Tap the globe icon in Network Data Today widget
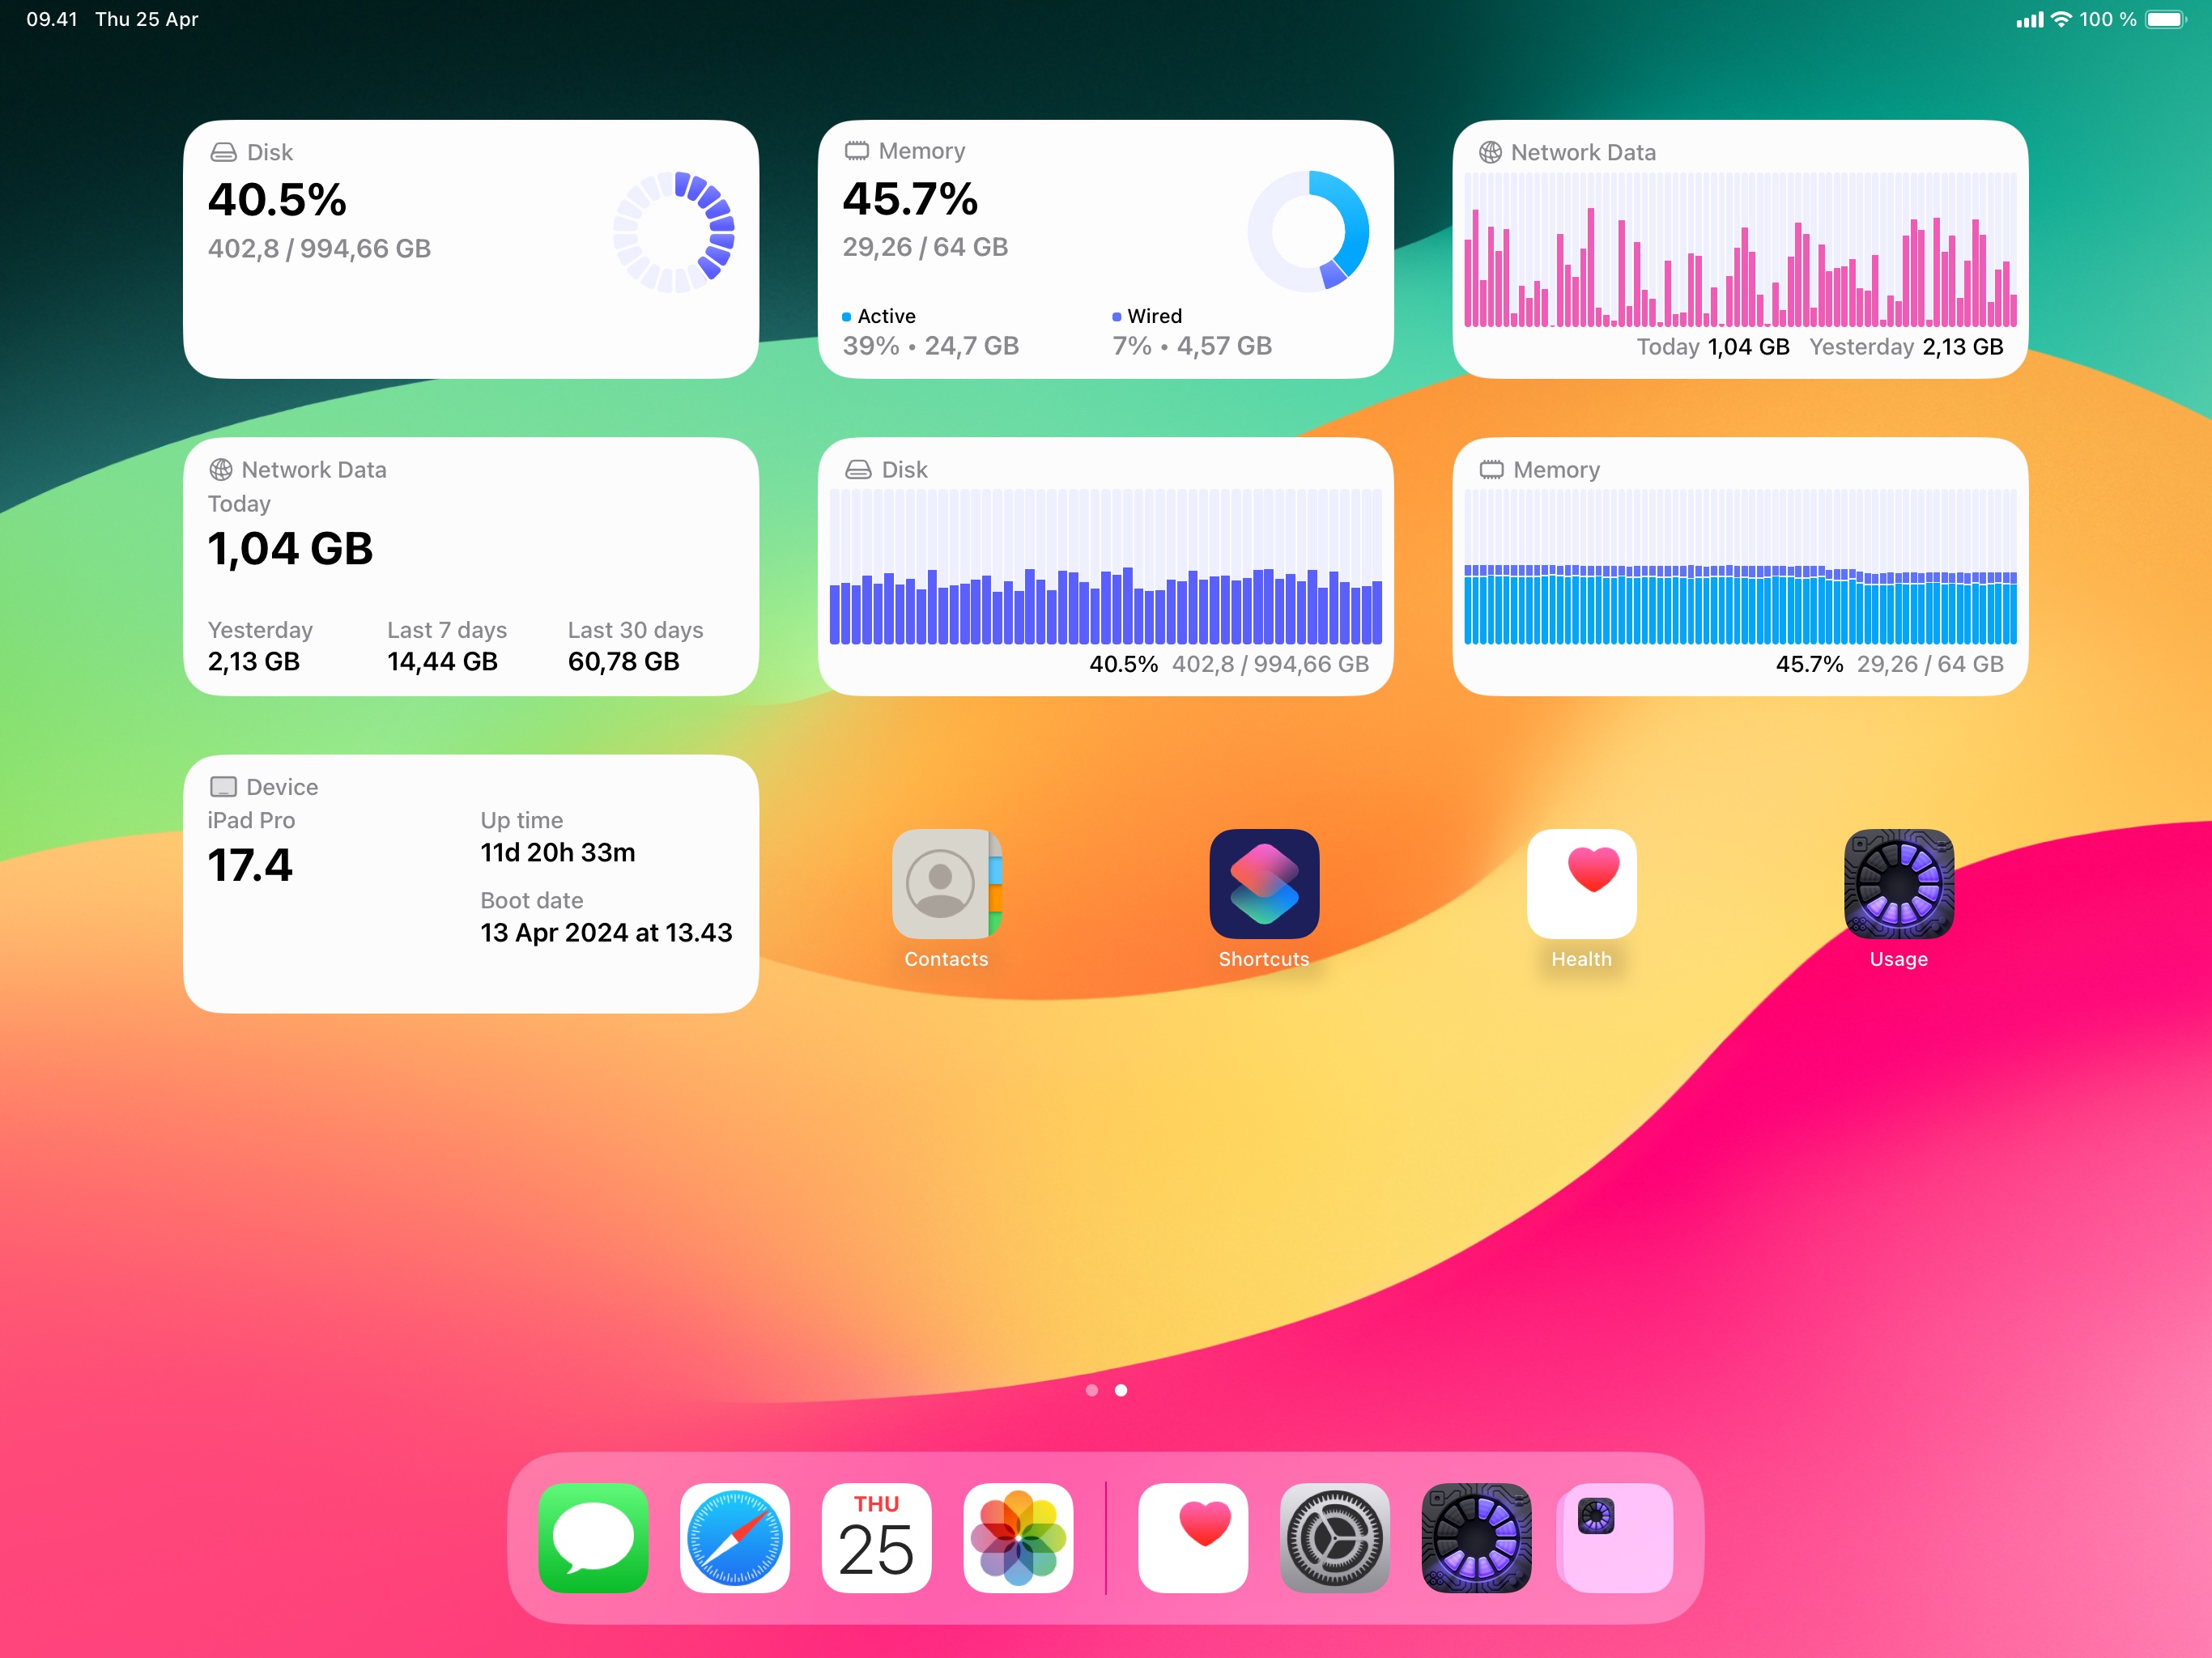This screenshot has height=1658, width=2212. click(221, 470)
